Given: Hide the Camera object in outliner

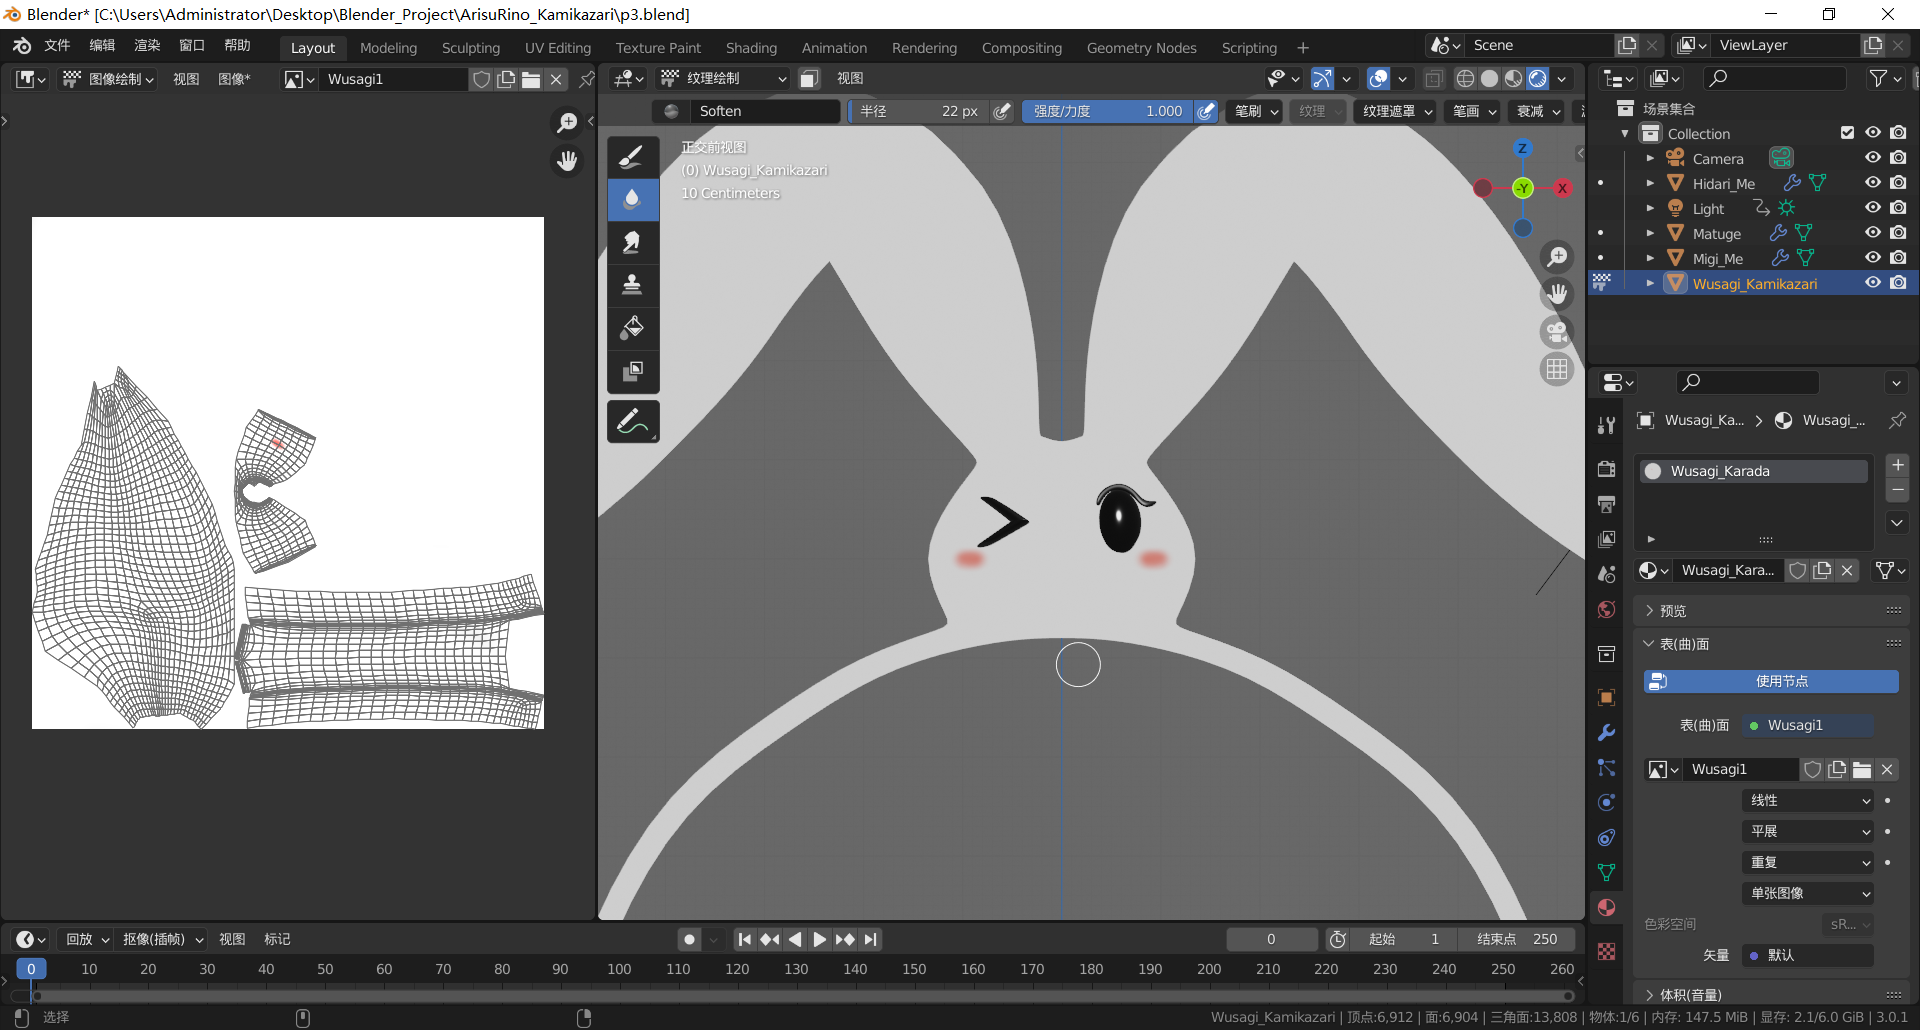Looking at the screenshot, I should pyautogui.click(x=1872, y=158).
